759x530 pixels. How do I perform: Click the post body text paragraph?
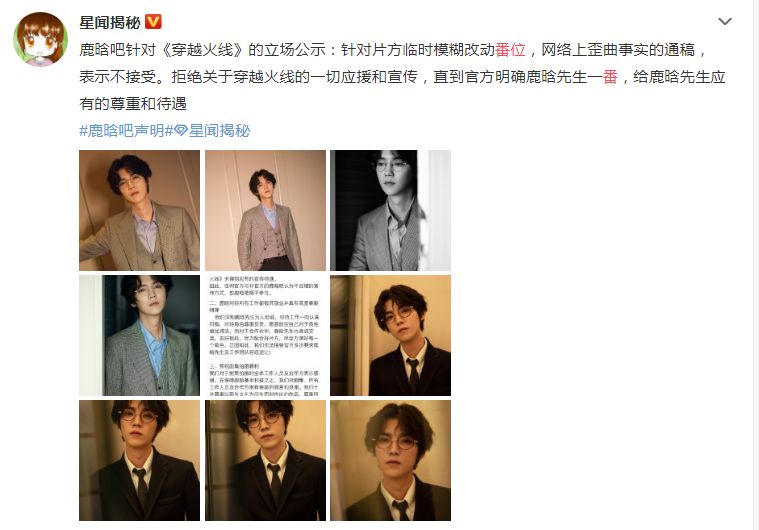[402, 77]
